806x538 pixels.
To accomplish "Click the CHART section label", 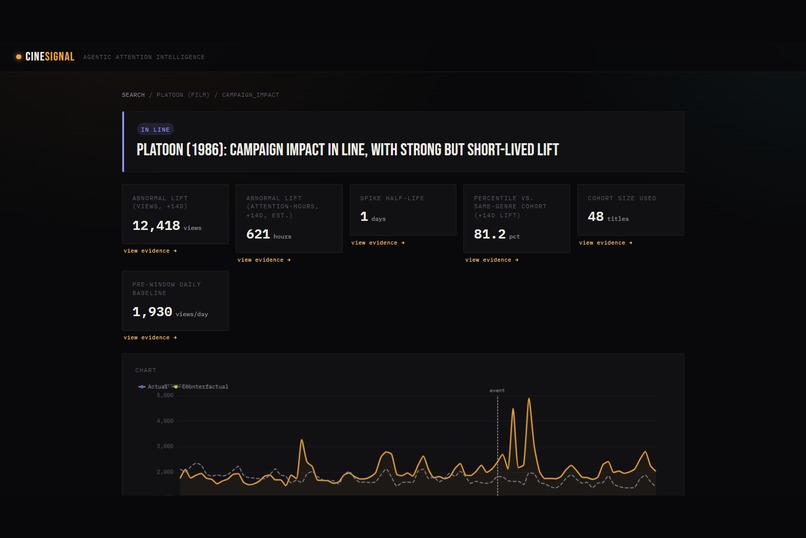I will 145,370.
